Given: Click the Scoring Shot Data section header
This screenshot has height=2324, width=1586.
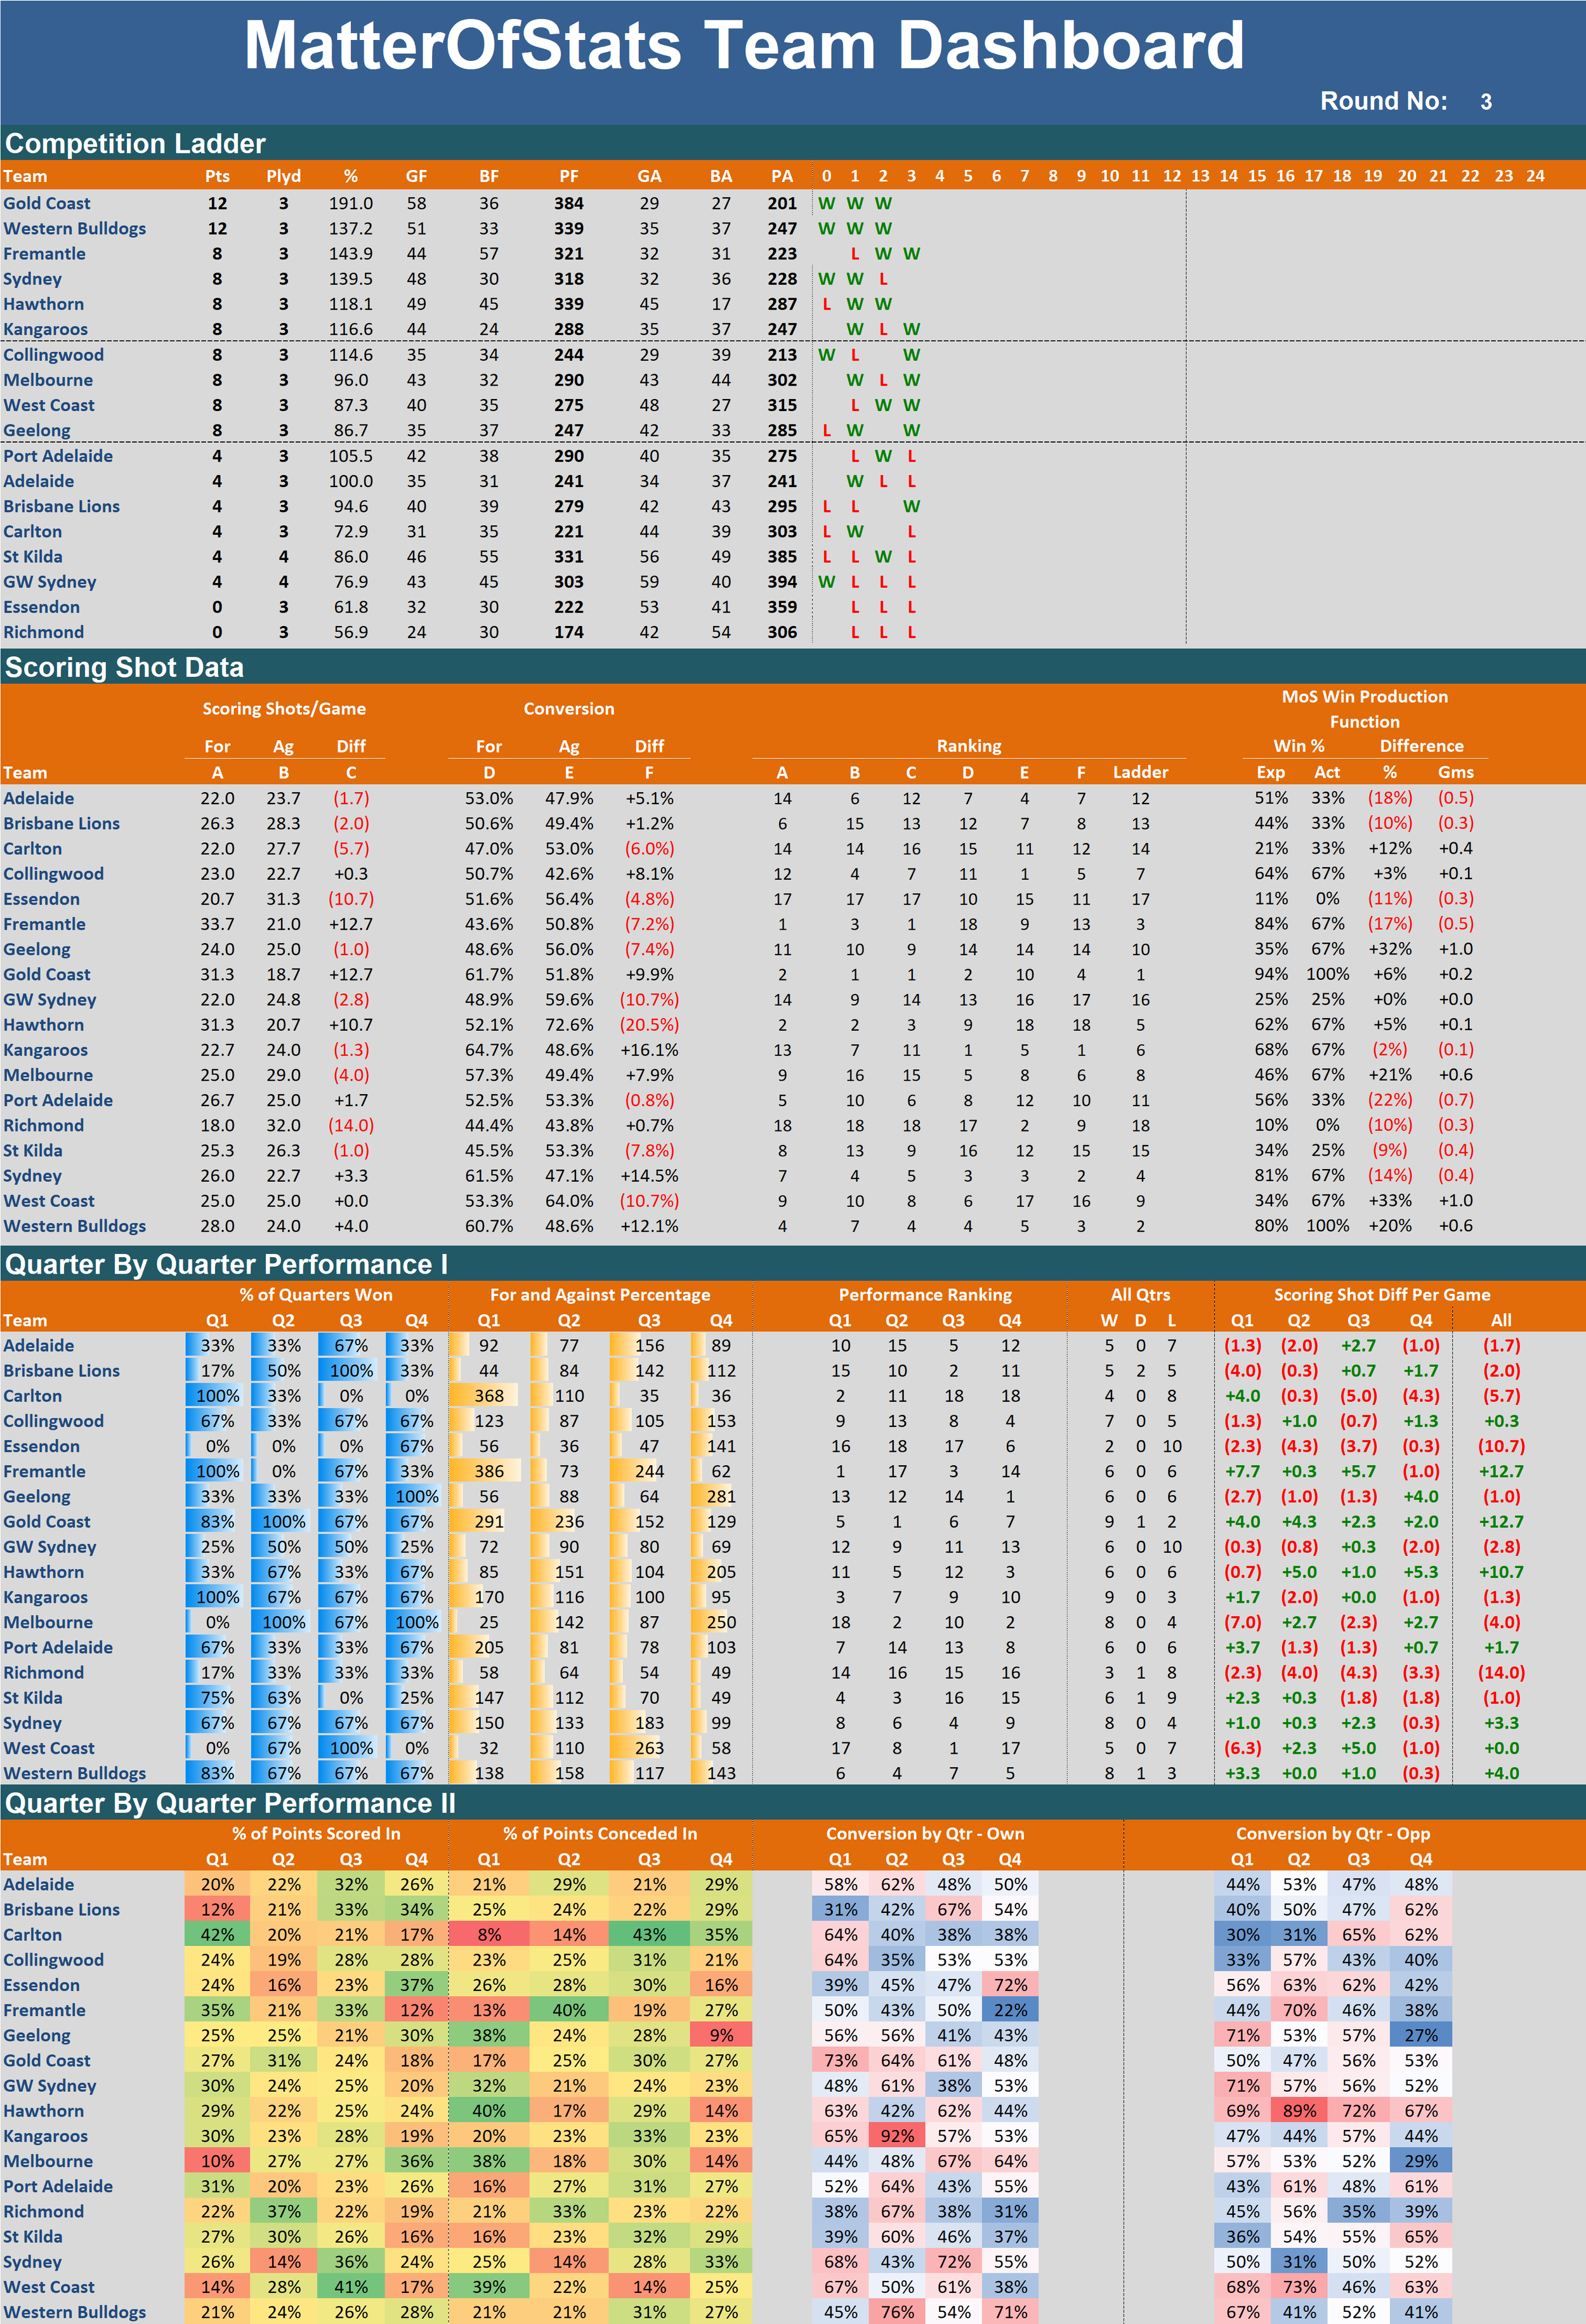Looking at the screenshot, I should click(124, 667).
